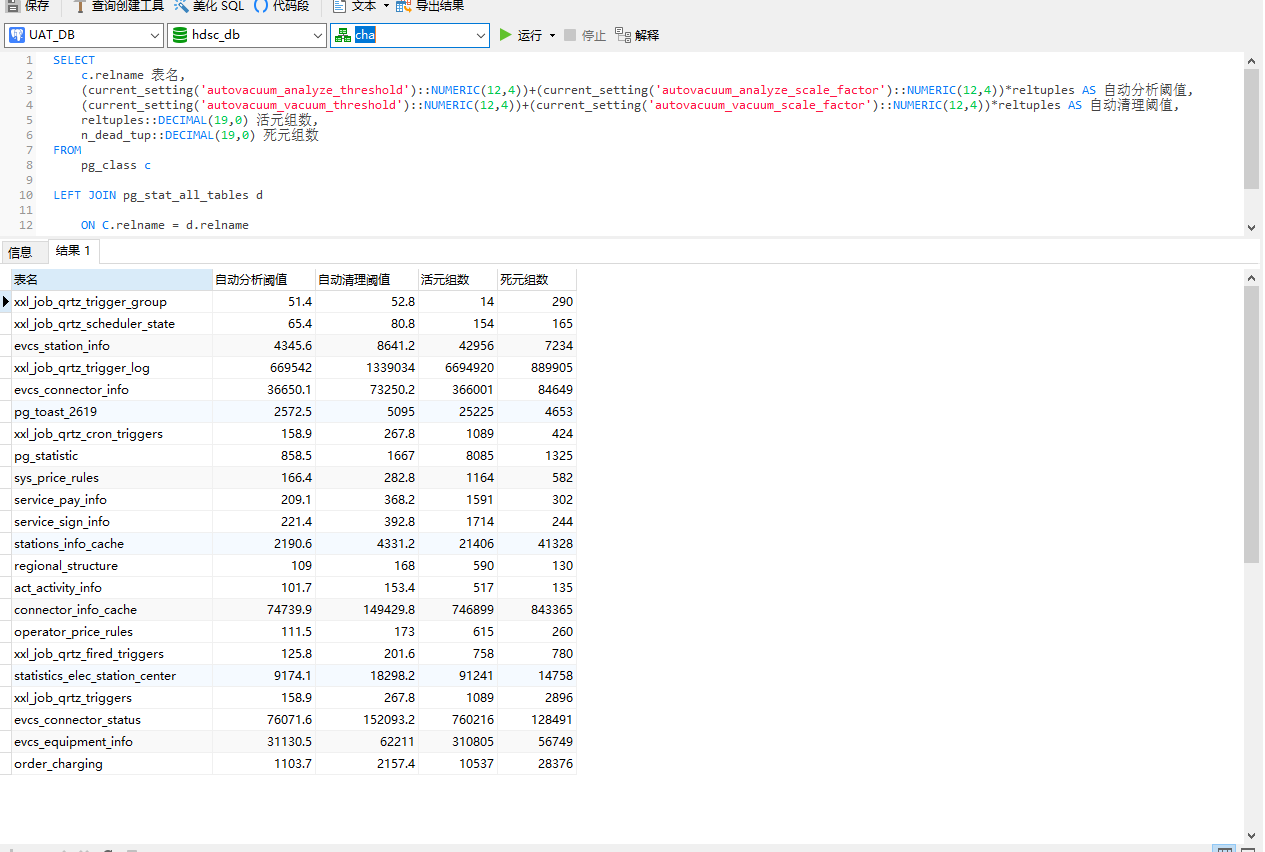Click Export Result (导出结果)
This screenshot has height=852, width=1265.
(x=430, y=6)
